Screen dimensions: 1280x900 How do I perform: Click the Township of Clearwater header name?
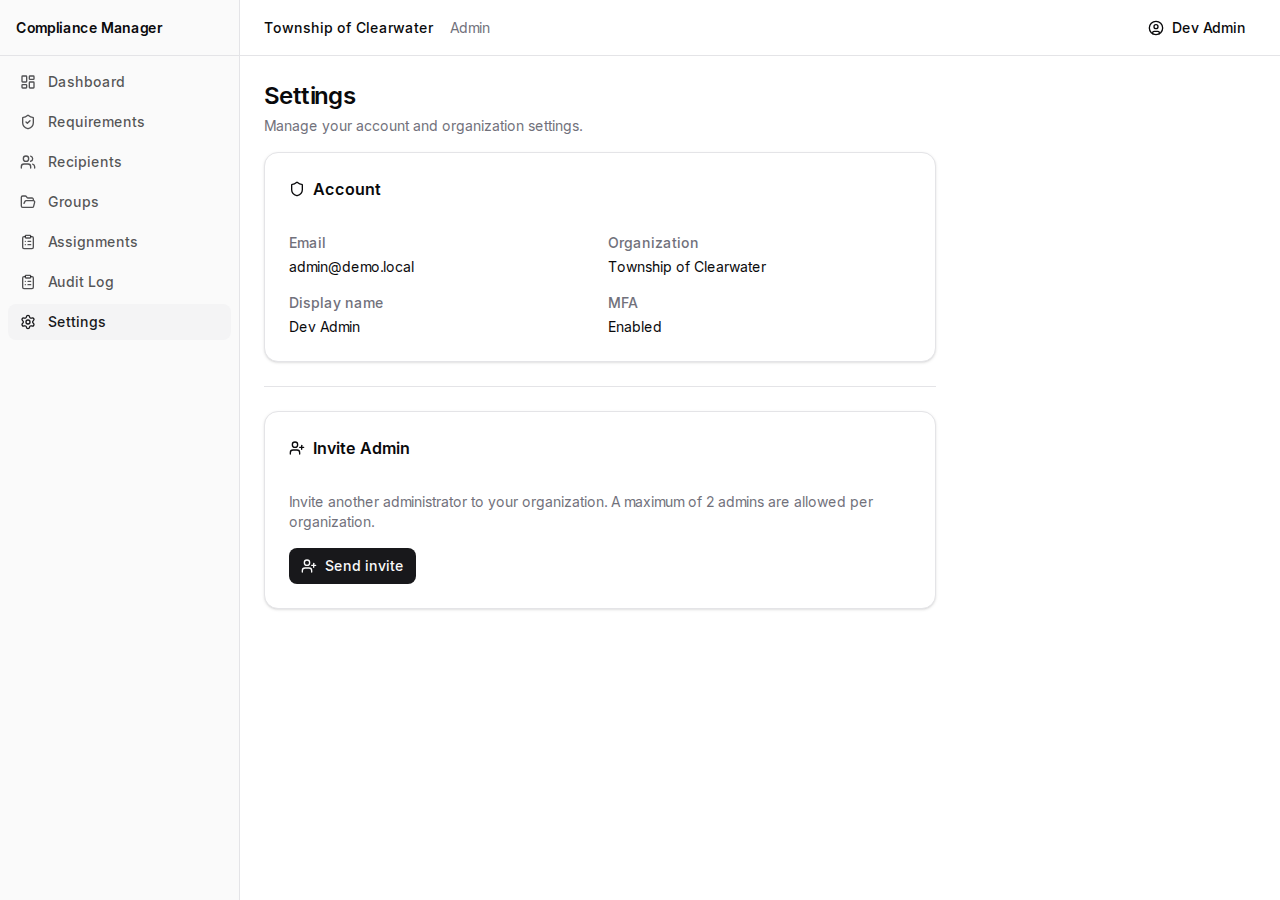coord(349,28)
